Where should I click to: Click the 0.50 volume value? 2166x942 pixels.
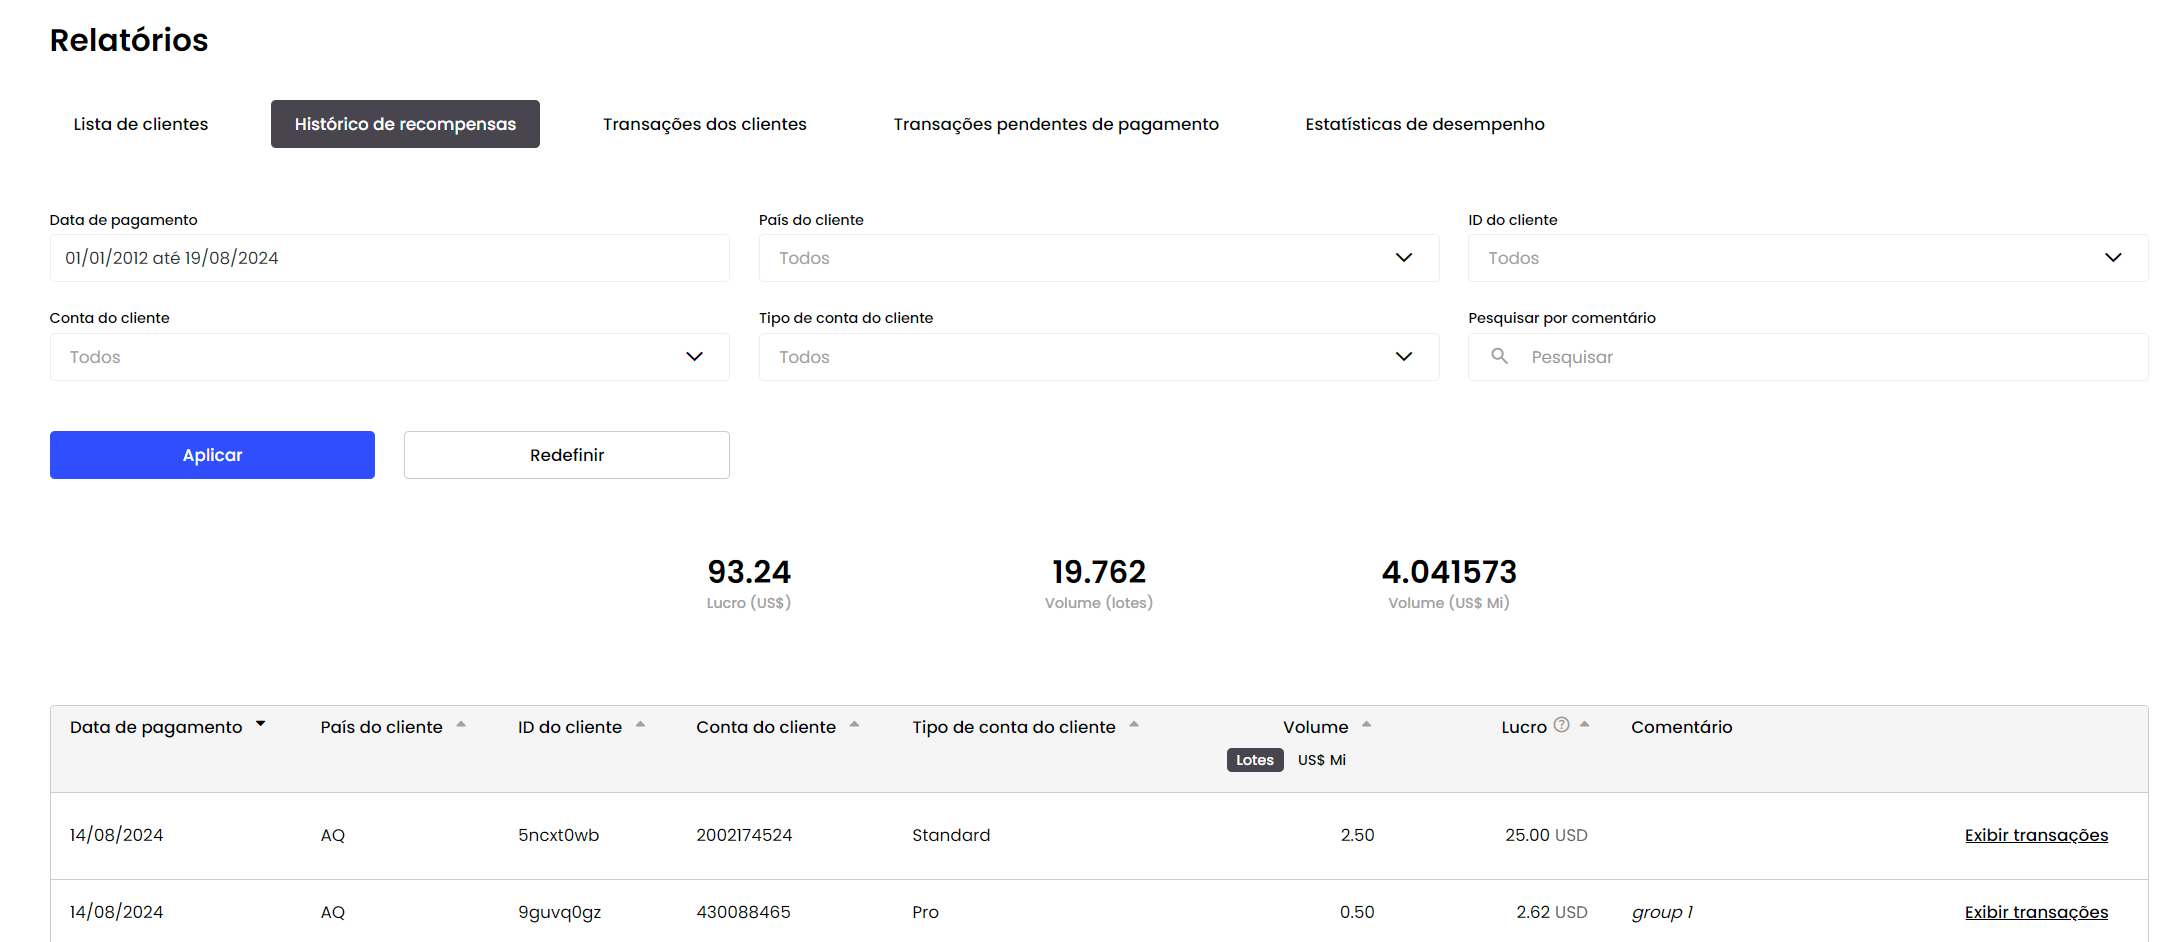click(x=1357, y=912)
